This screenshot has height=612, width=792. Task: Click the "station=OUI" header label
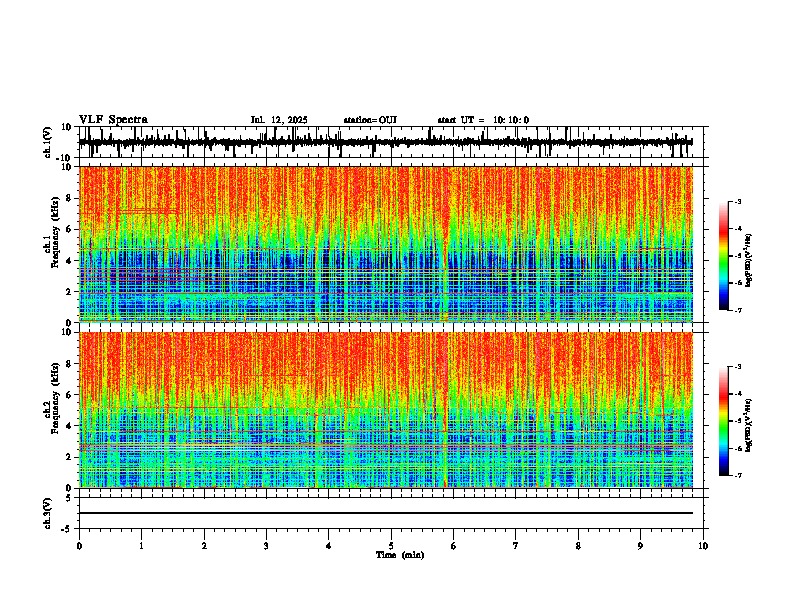370,120
